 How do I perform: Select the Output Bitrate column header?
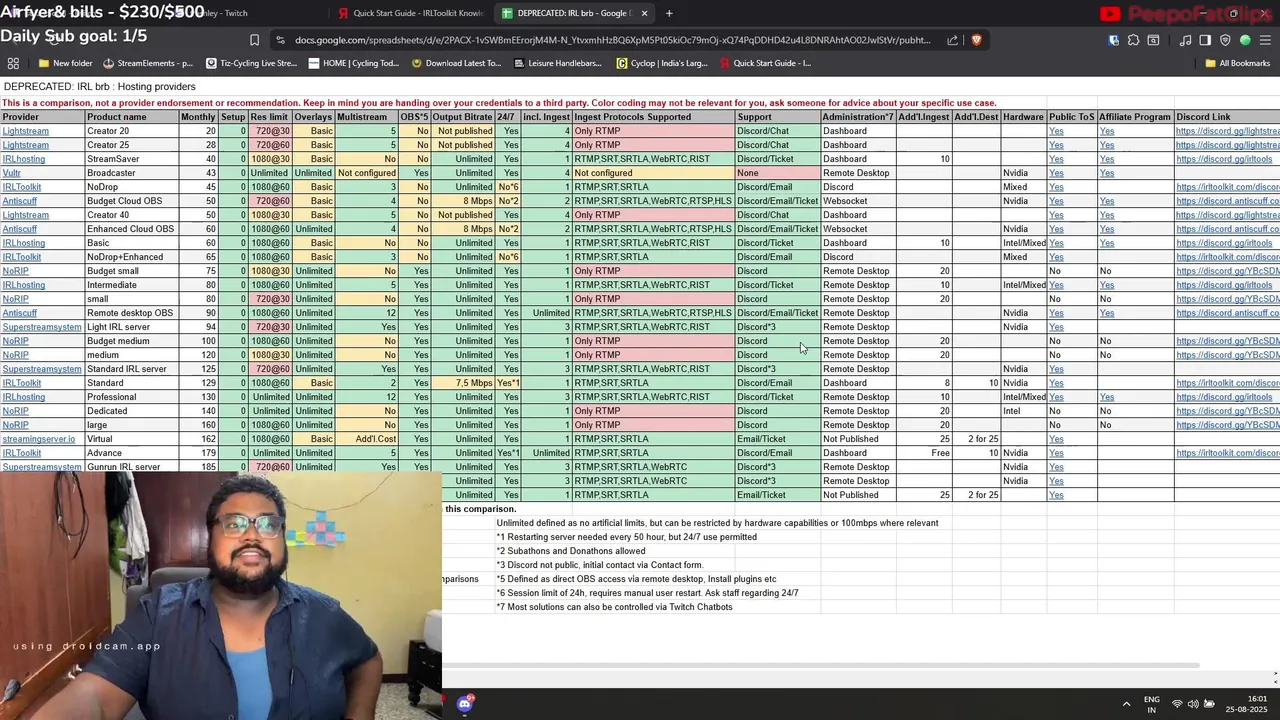(462, 117)
